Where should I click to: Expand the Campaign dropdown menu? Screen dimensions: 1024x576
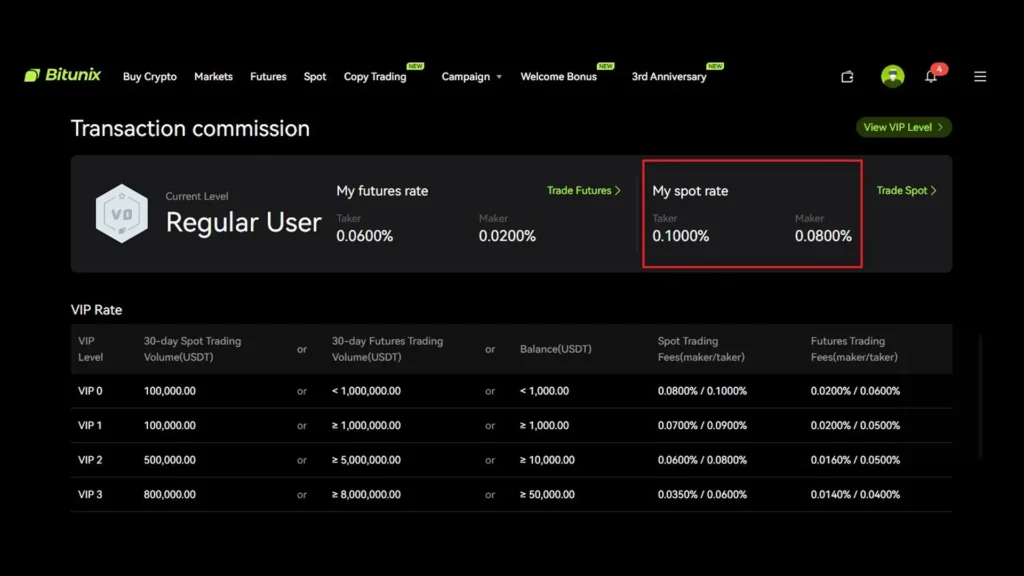tap(471, 77)
